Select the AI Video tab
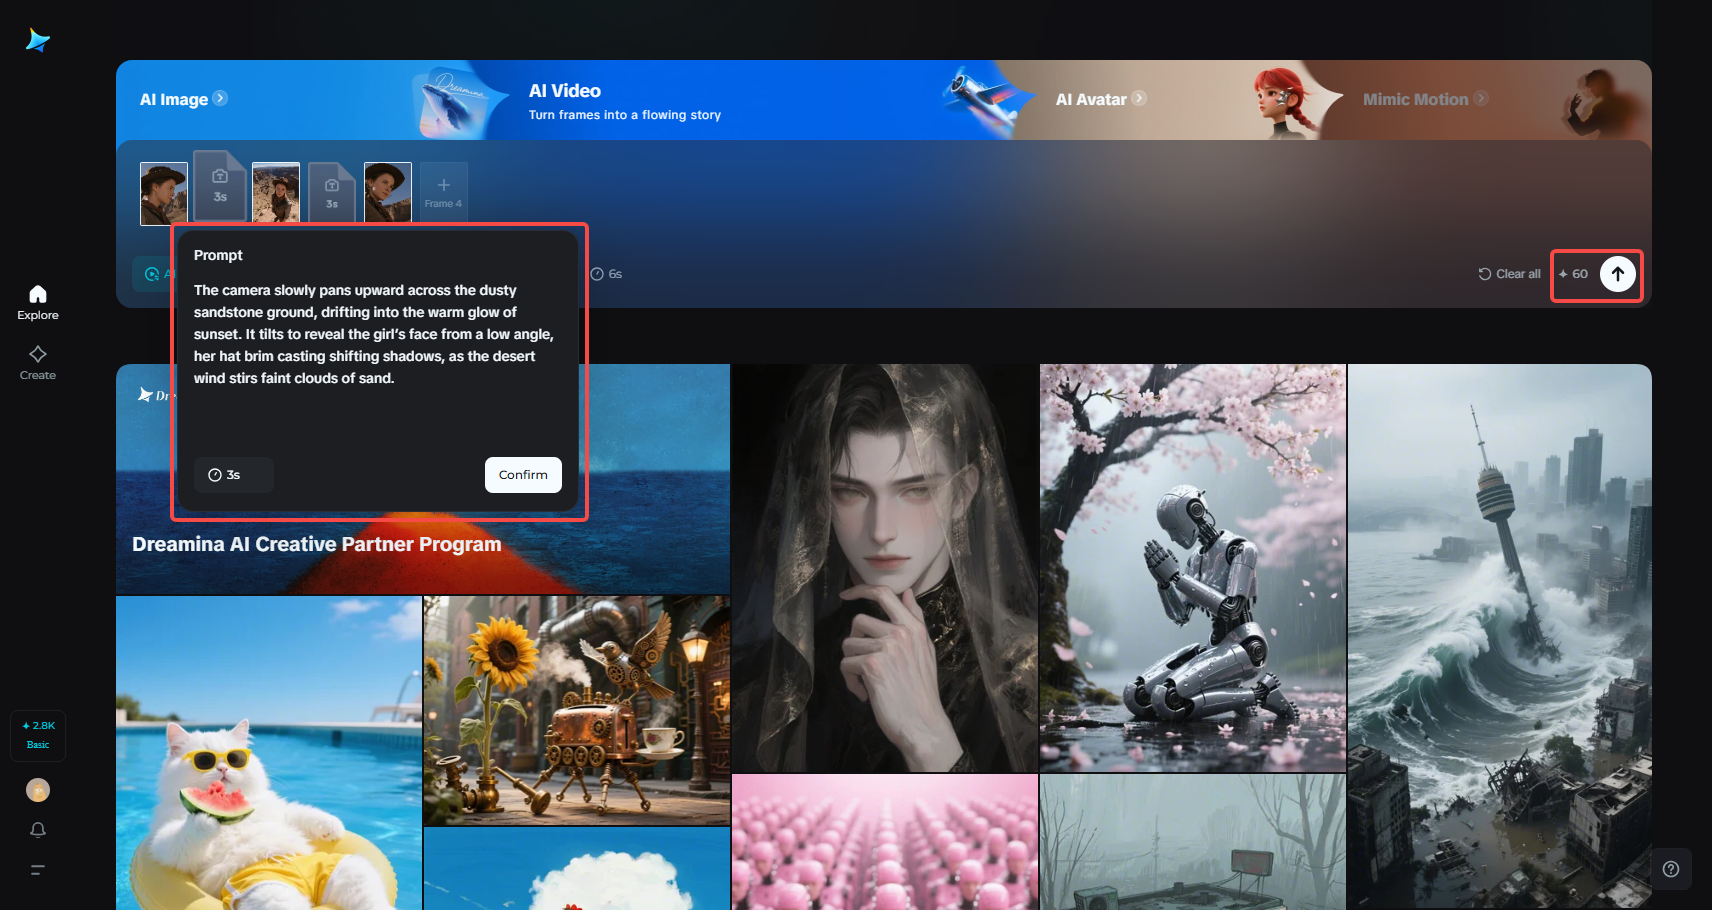 [624, 101]
